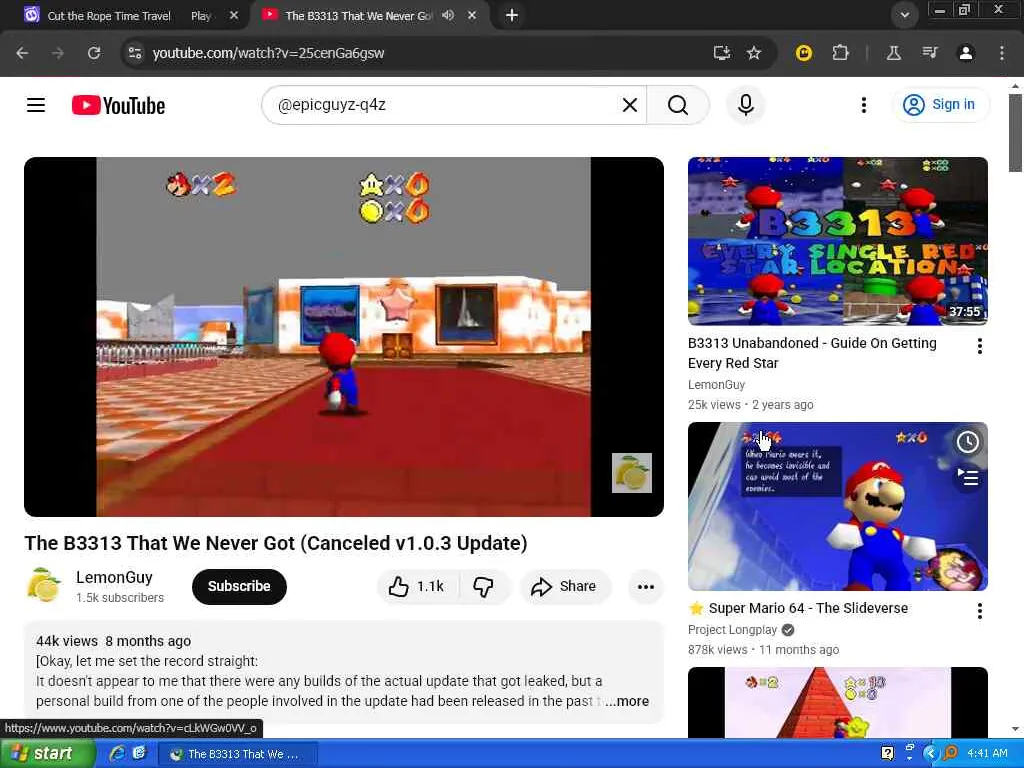
Task: Click the page vertical scrollbar thumb
Action: pos(1014,133)
